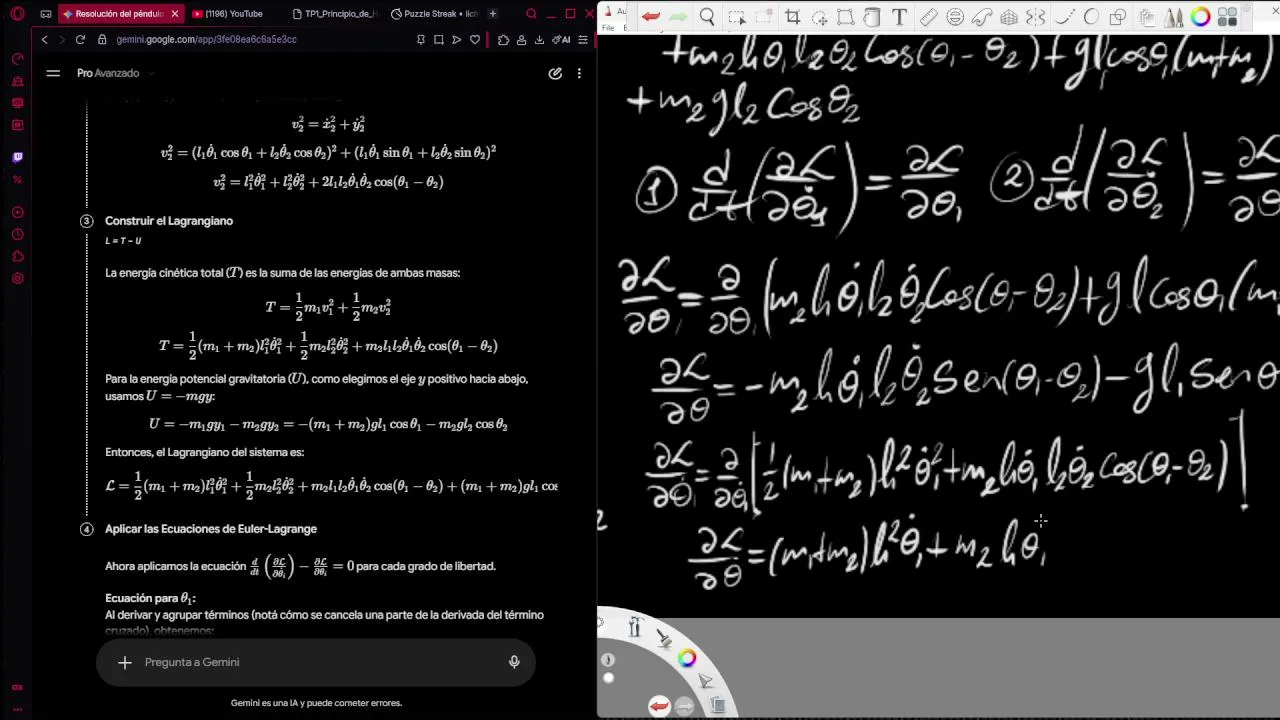Toggle Steady Stroke tool

(x=1063, y=17)
